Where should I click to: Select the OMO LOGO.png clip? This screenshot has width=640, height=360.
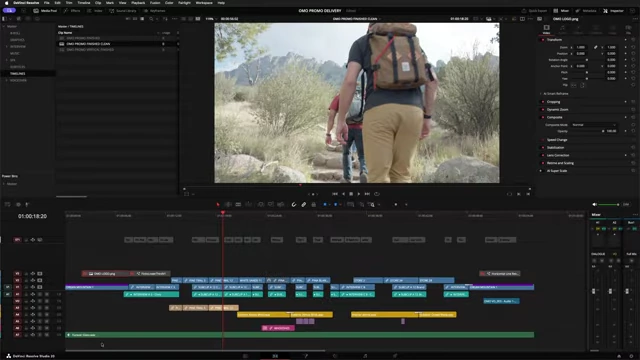tap(105, 273)
